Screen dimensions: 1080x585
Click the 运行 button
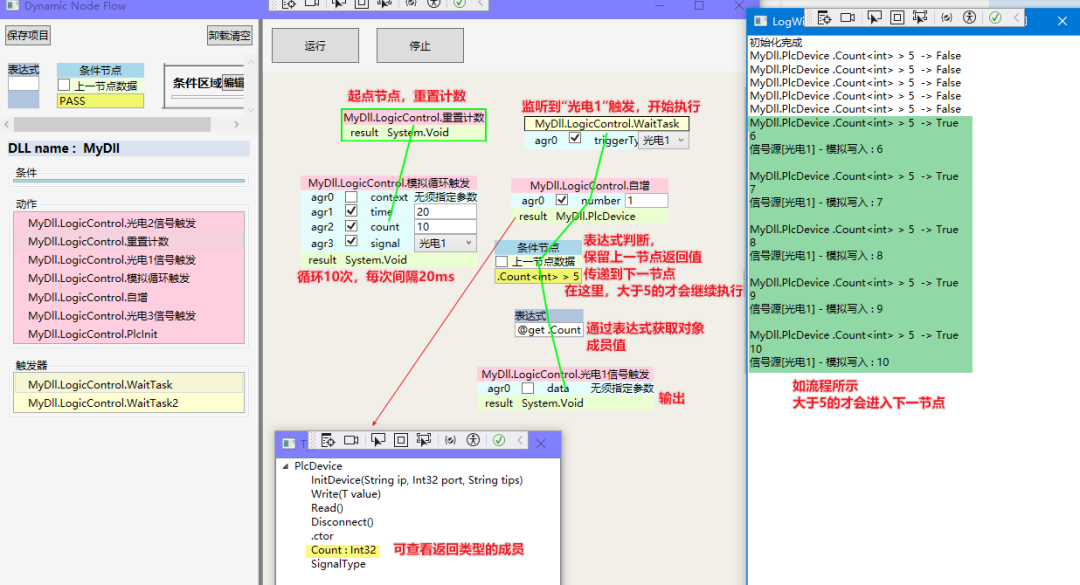315,45
